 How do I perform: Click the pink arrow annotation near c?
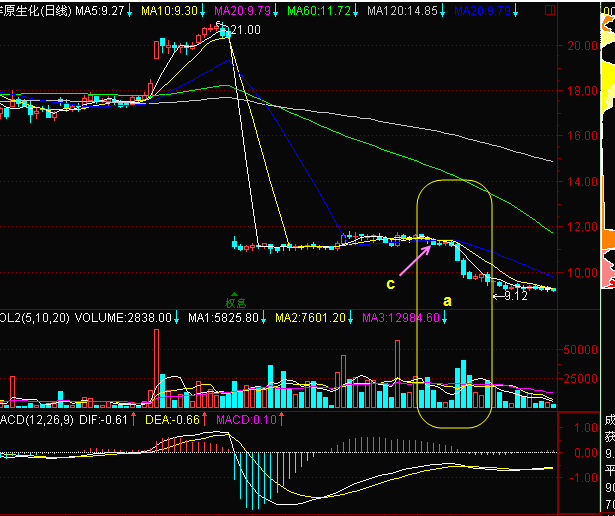pyautogui.click(x=414, y=259)
